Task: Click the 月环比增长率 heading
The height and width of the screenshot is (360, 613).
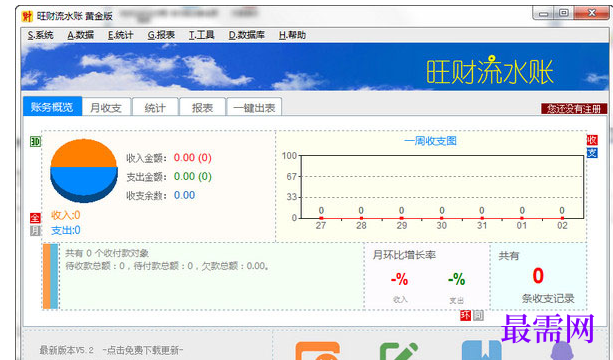Action: point(404,255)
